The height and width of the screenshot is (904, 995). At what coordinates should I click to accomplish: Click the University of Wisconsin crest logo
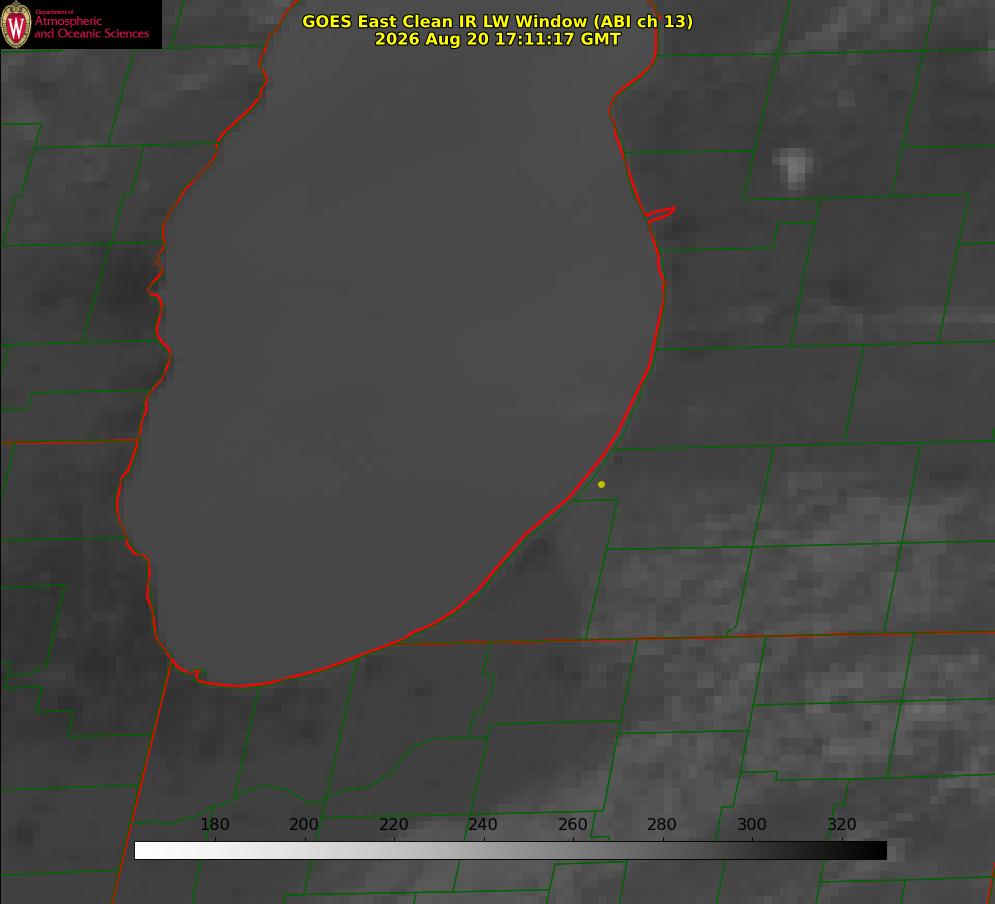[16, 24]
